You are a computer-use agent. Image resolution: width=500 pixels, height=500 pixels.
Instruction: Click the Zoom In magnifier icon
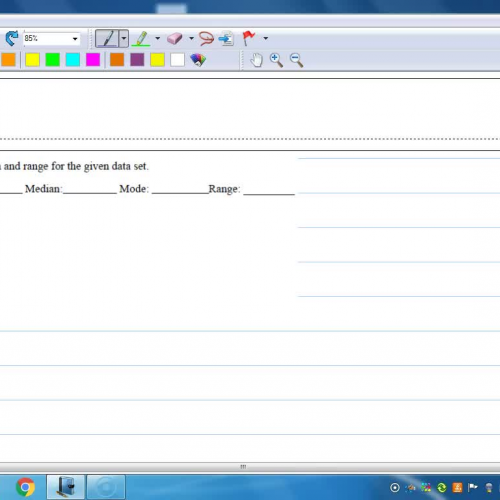coord(276,60)
